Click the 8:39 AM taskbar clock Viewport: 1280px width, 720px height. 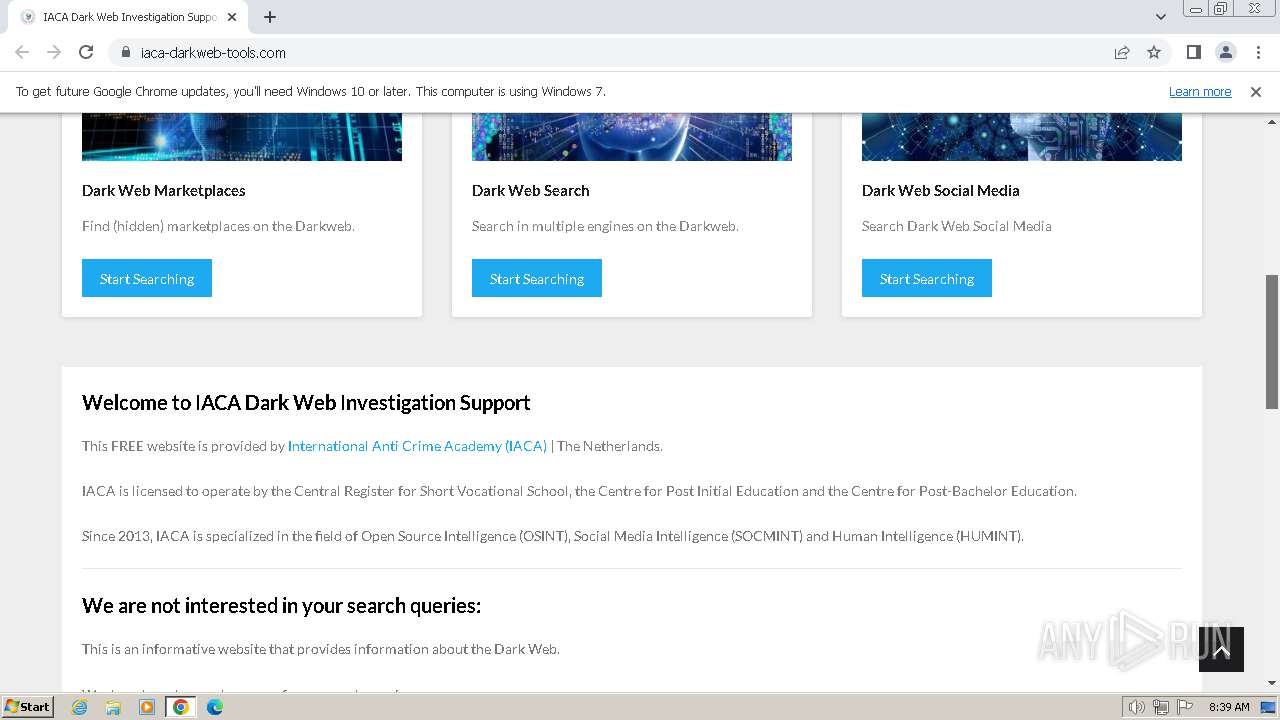point(1229,707)
